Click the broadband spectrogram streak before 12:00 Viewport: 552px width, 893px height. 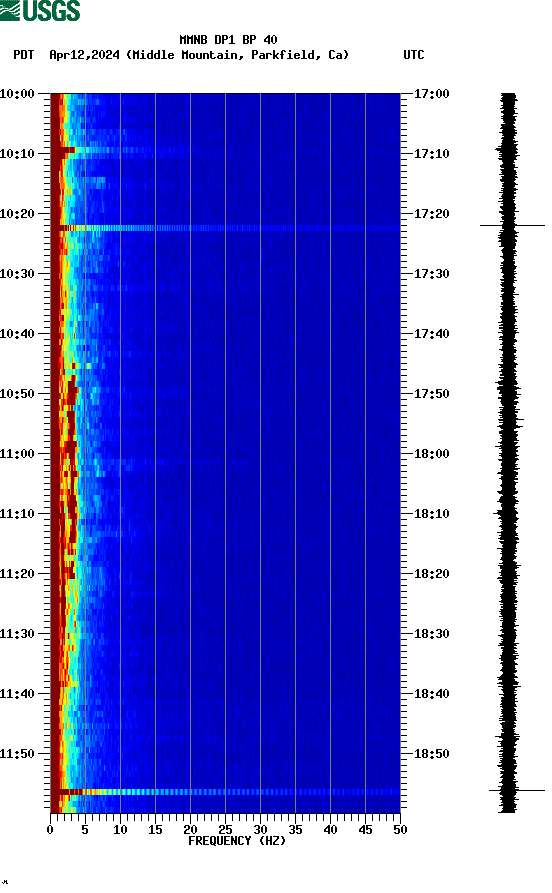(225, 792)
